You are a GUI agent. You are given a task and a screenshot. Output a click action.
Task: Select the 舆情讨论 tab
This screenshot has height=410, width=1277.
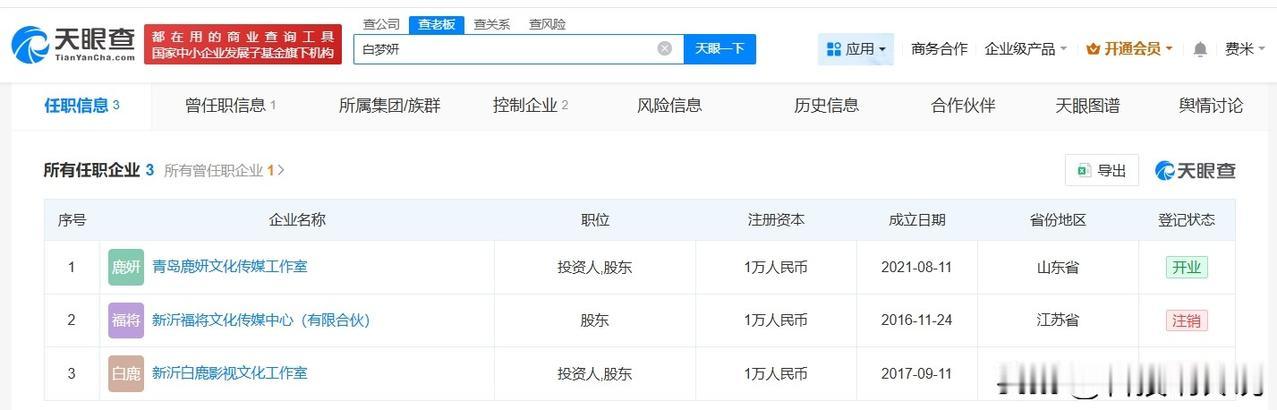pyautogui.click(x=1211, y=105)
